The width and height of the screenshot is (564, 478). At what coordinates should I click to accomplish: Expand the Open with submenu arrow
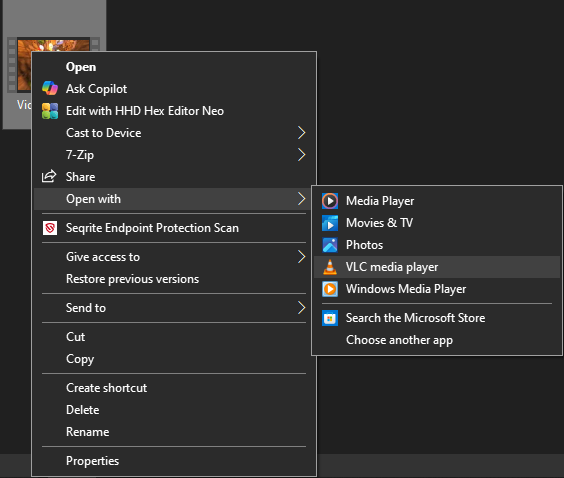pyautogui.click(x=301, y=199)
